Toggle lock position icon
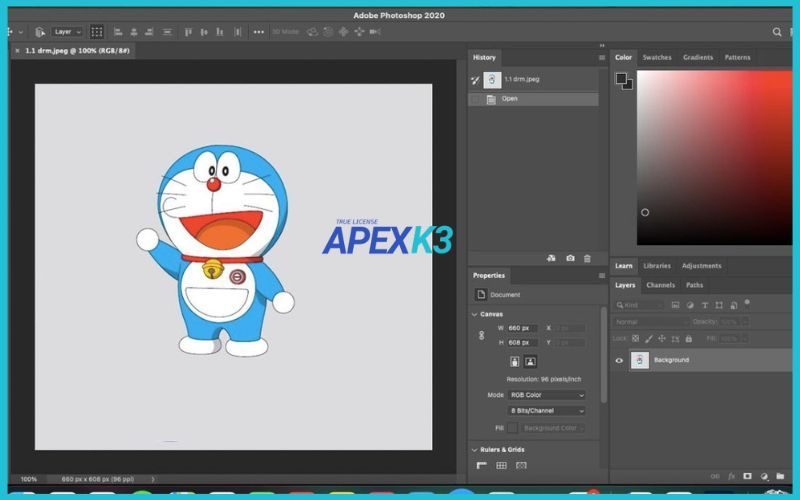 662,338
